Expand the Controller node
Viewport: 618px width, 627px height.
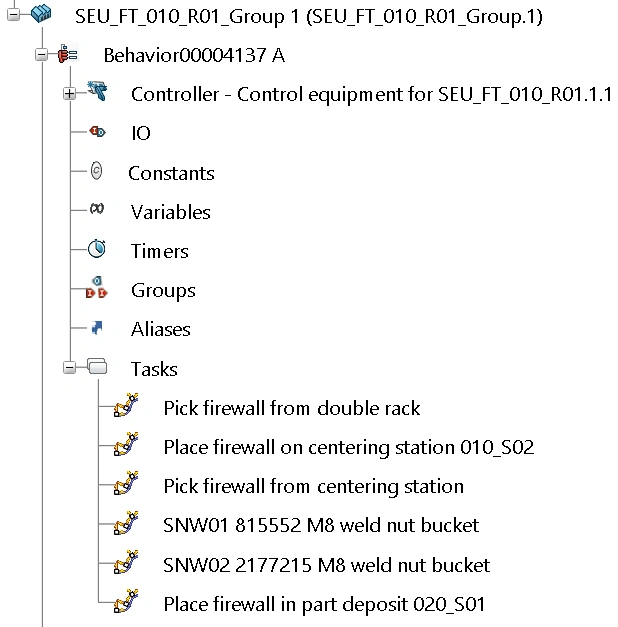pyautogui.click(x=69, y=94)
